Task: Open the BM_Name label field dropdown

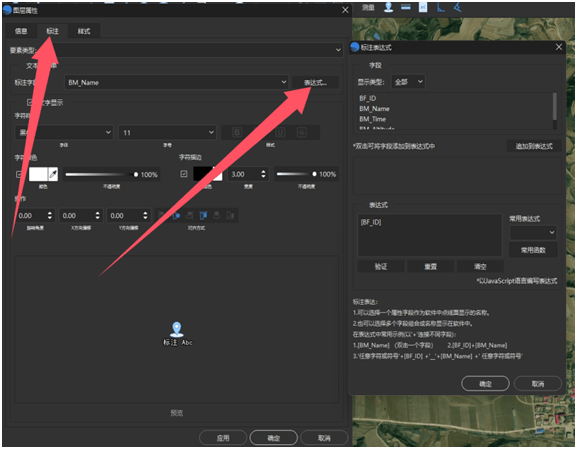Action: tap(176, 82)
